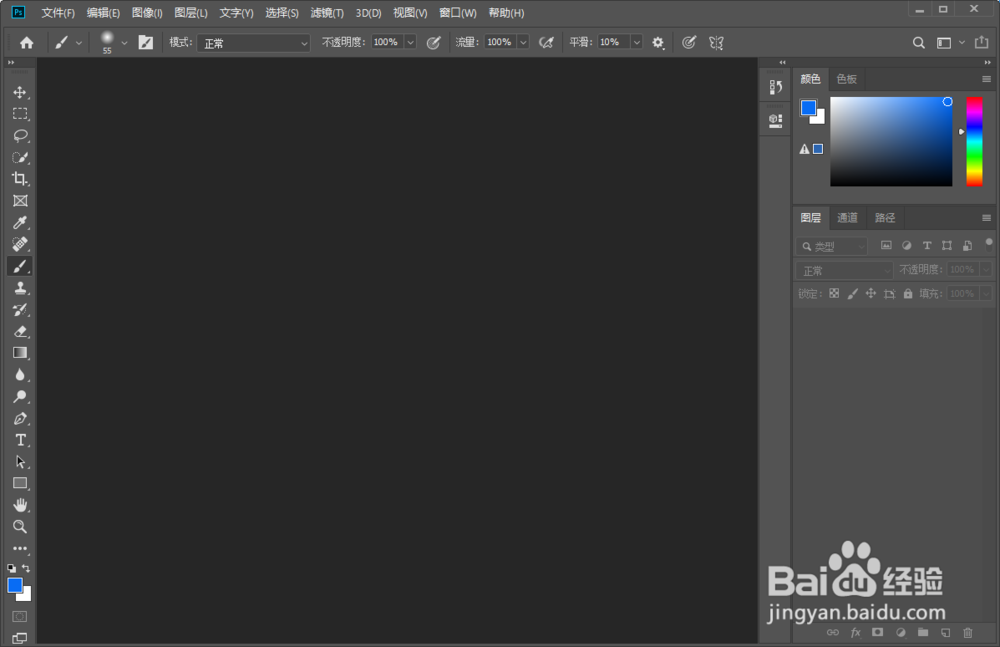
Task: Open the History panel icon
Action: [x=776, y=87]
